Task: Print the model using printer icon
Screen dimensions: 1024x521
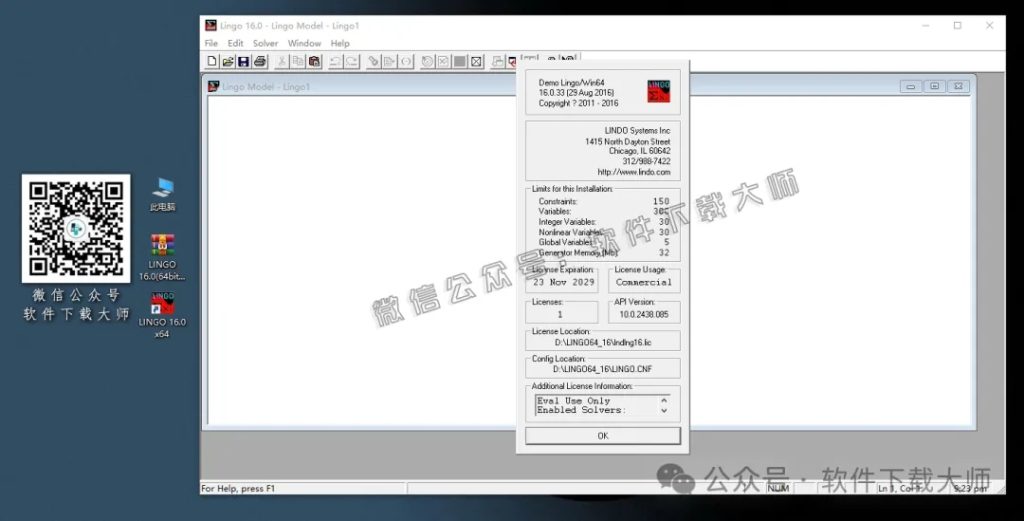Action: (260, 61)
